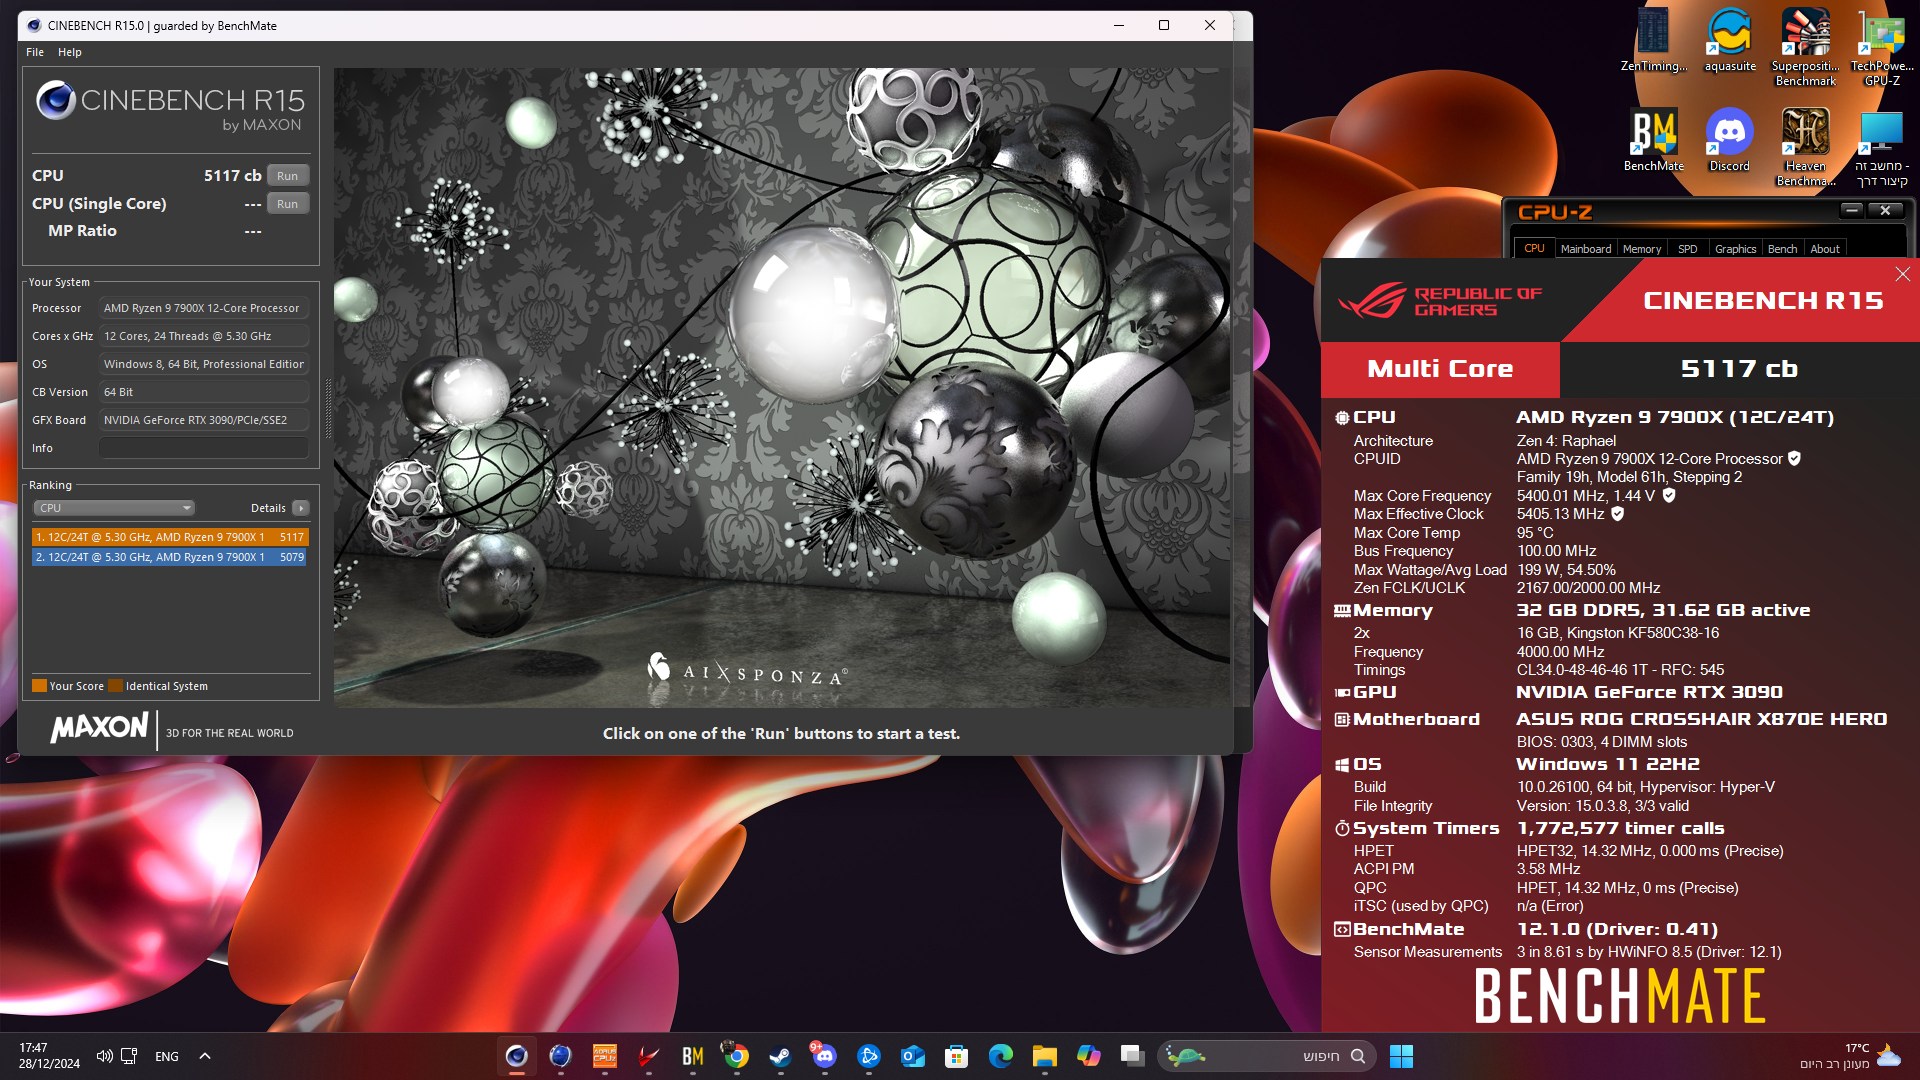Switch to Mainboard tab in CPU-Z
The height and width of the screenshot is (1080, 1920).
[1585, 249]
